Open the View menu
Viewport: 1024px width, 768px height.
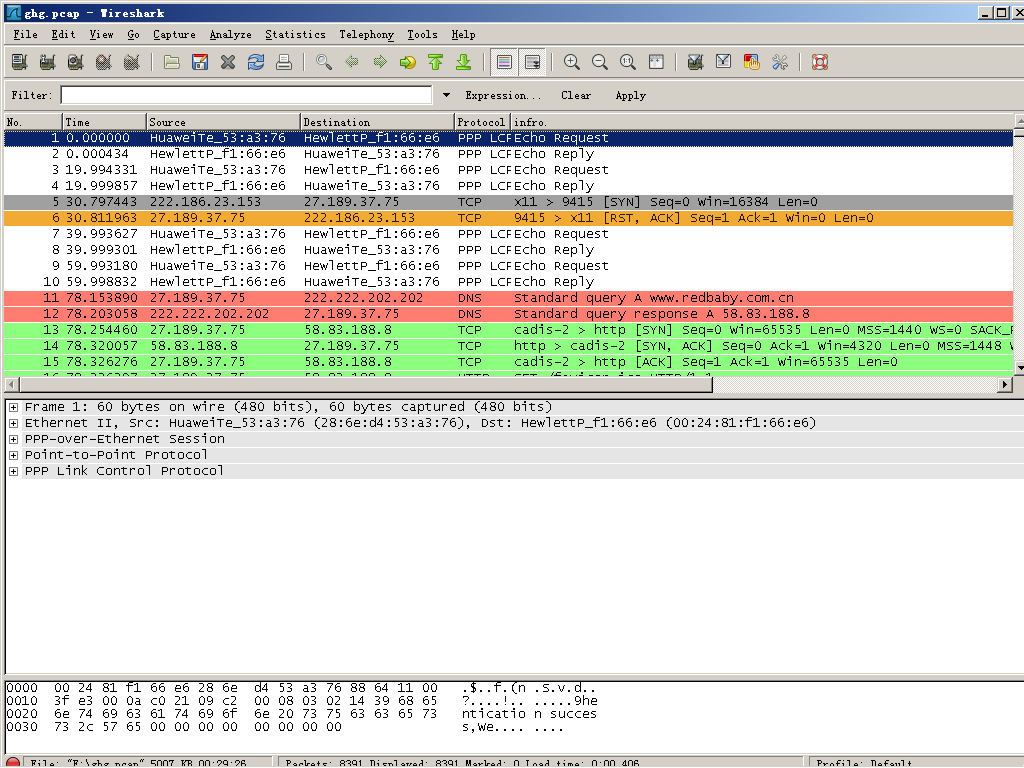pos(101,35)
